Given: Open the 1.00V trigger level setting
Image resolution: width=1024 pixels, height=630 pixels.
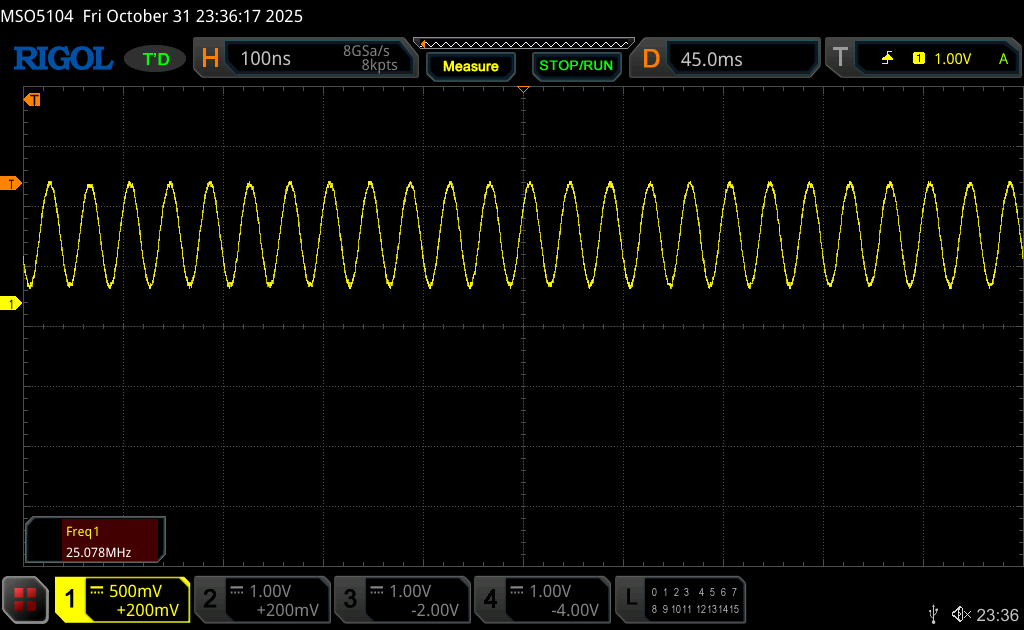Looking at the screenshot, I should pos(952,59).
